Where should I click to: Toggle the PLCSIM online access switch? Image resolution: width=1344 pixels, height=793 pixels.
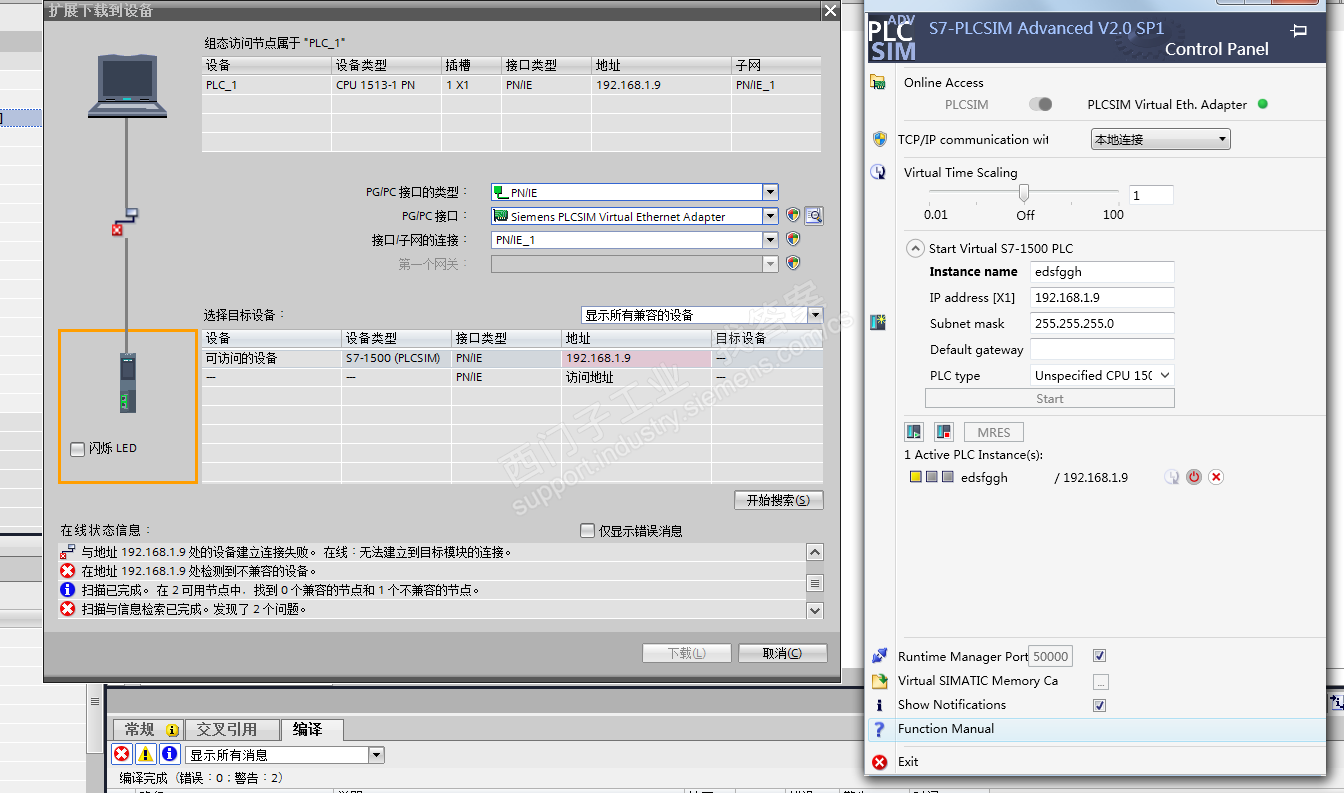coord(1041,104)
